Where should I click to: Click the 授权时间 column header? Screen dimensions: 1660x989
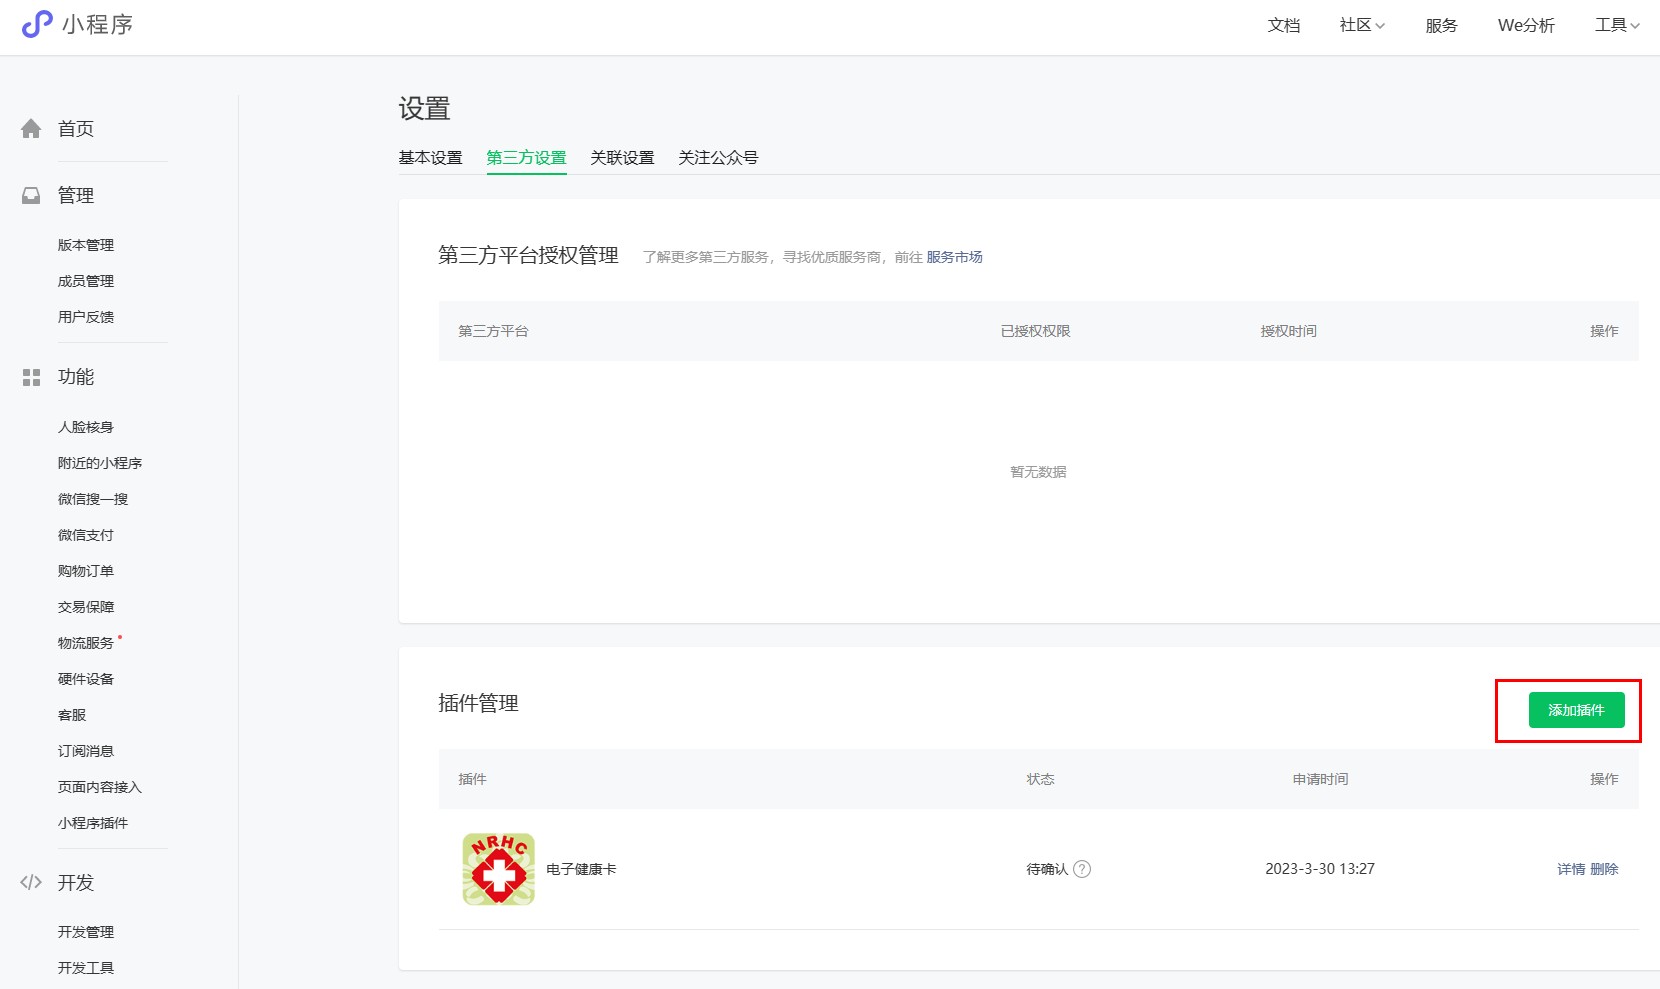point(1289,331)
